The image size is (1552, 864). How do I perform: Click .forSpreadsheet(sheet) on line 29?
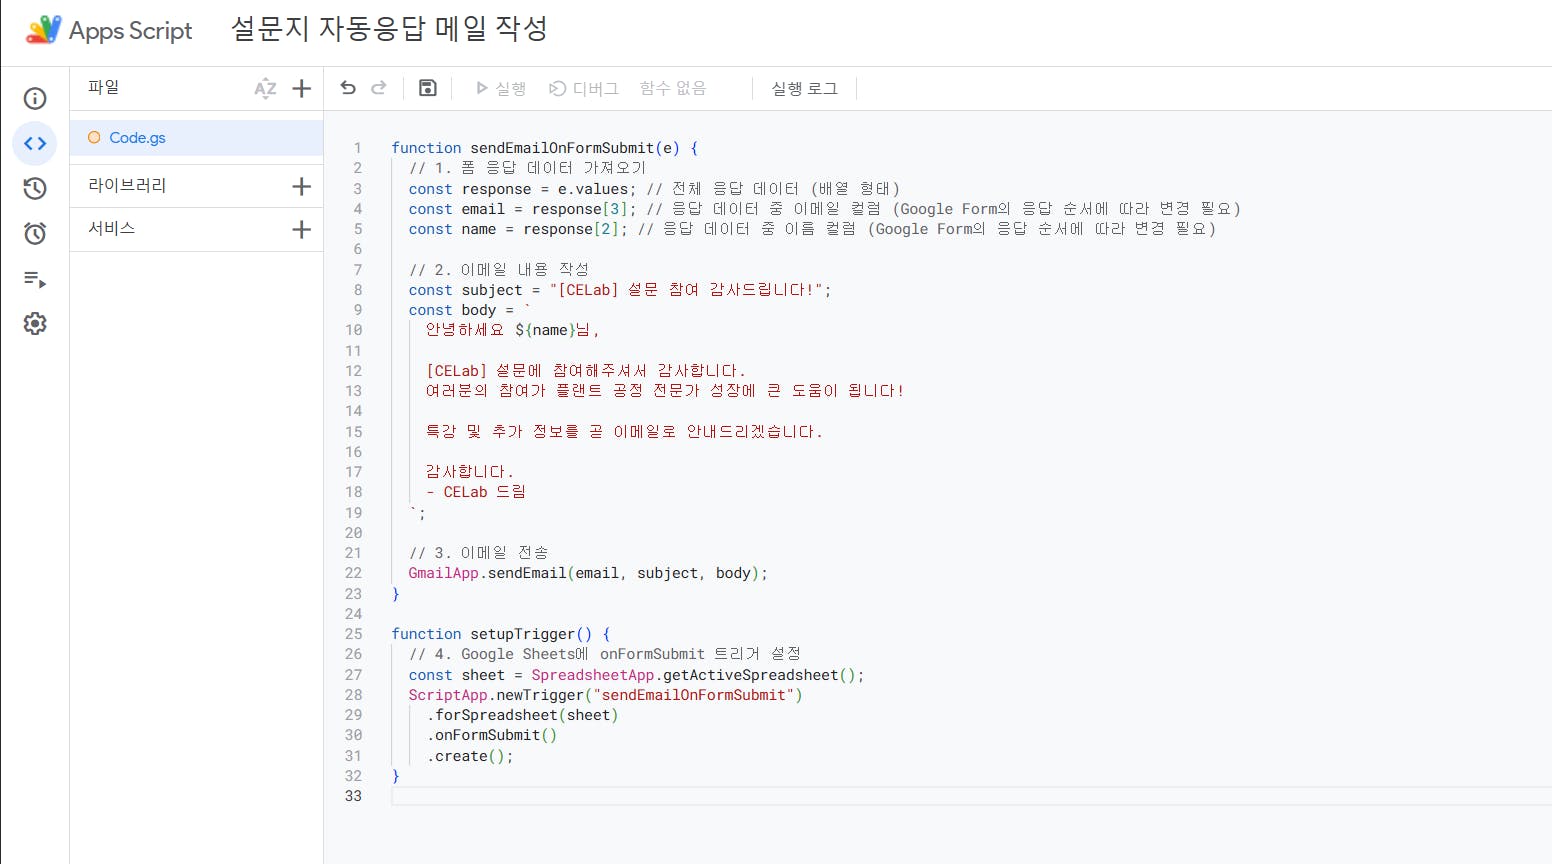(522, 715)
